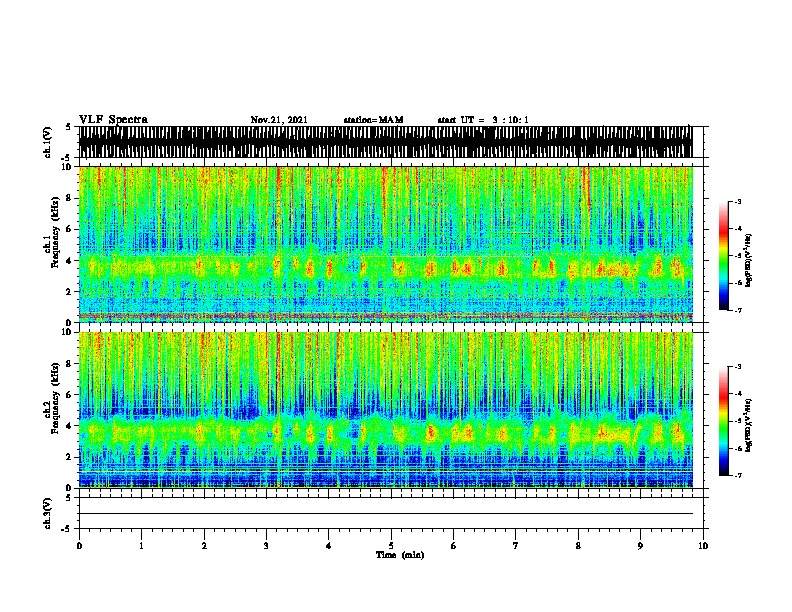The image size is (792, 612).
Task: Click the log(PSD) label beside ch.1 colorbar
Action: [749, 260]
